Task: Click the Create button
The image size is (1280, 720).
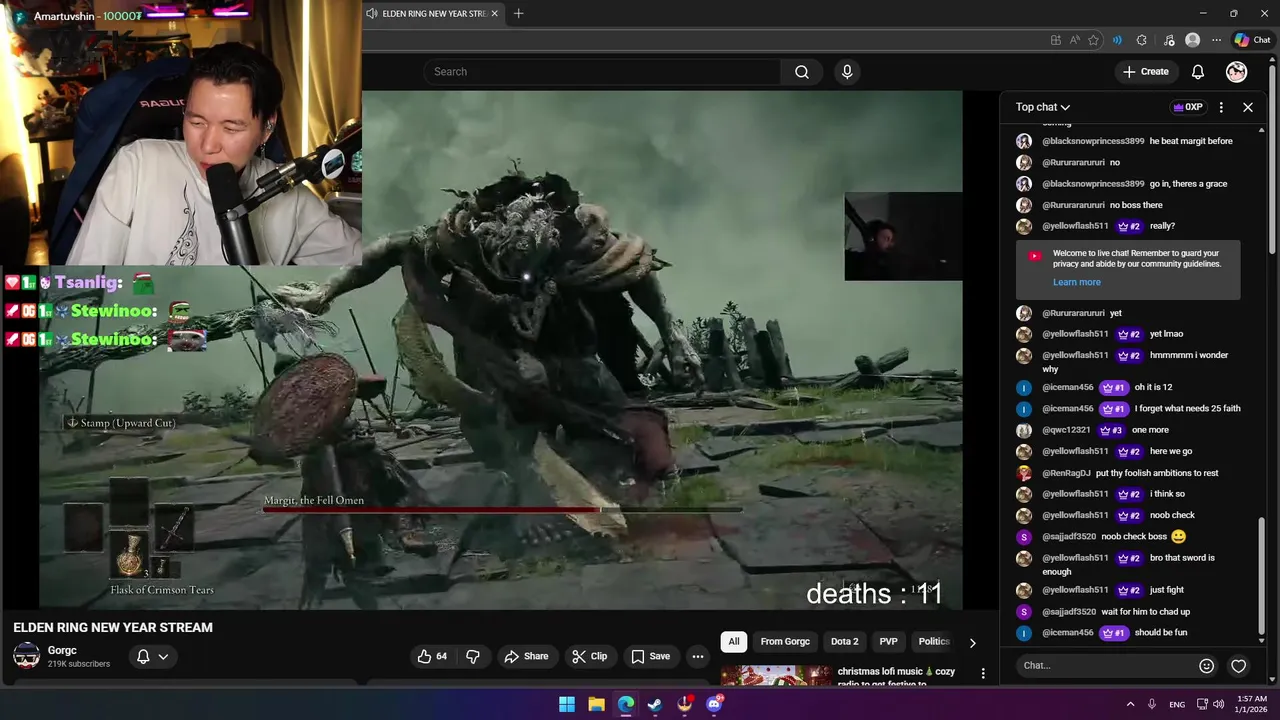Action: [x=1145, y=72]
